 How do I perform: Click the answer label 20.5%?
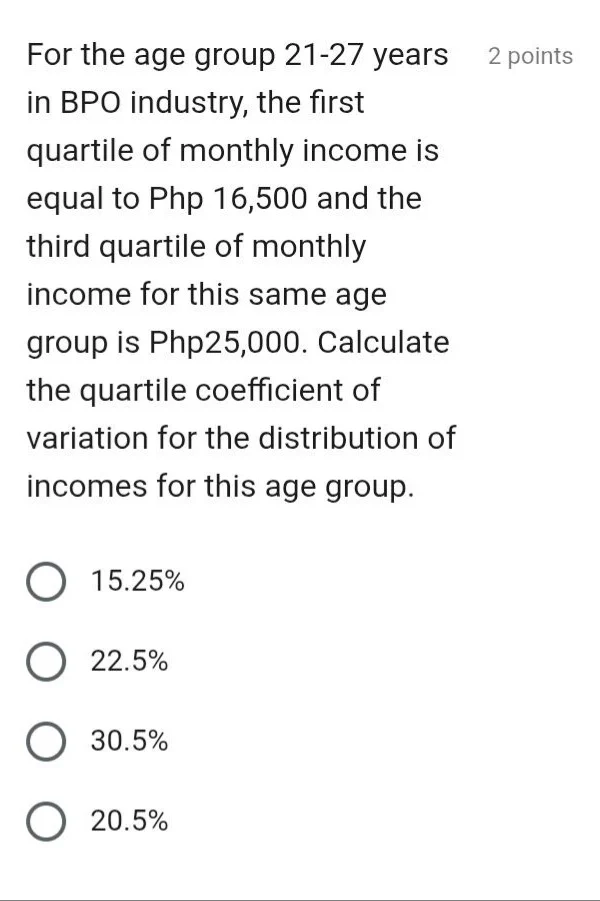130,820
